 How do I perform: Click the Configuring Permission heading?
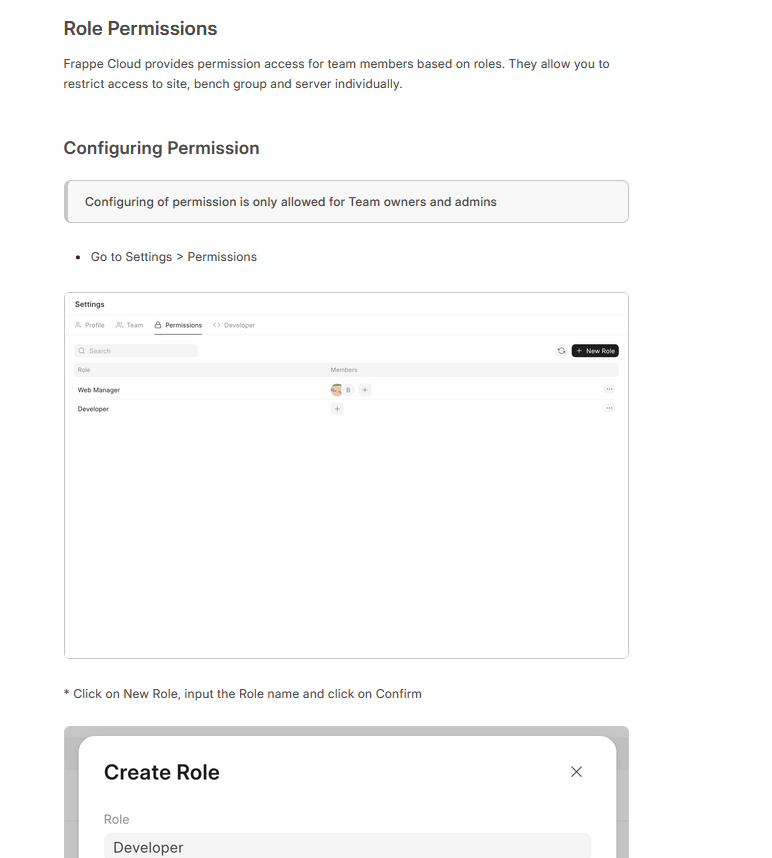coord(161,148)
